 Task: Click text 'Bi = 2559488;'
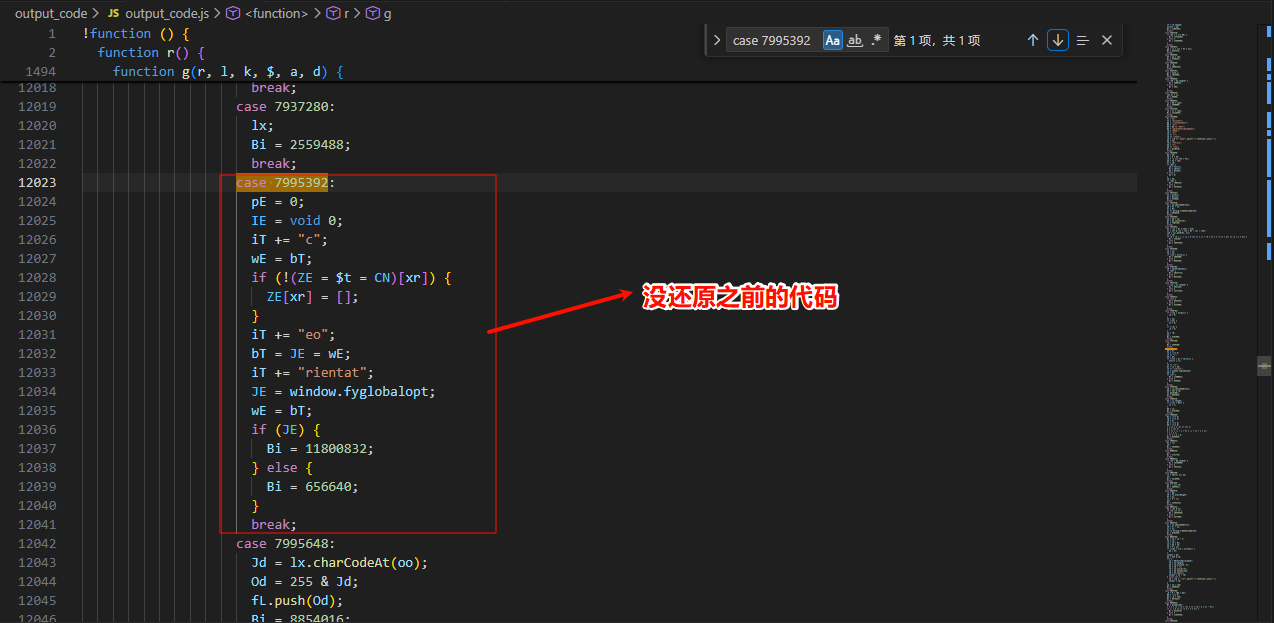click(x=301, y=145)
